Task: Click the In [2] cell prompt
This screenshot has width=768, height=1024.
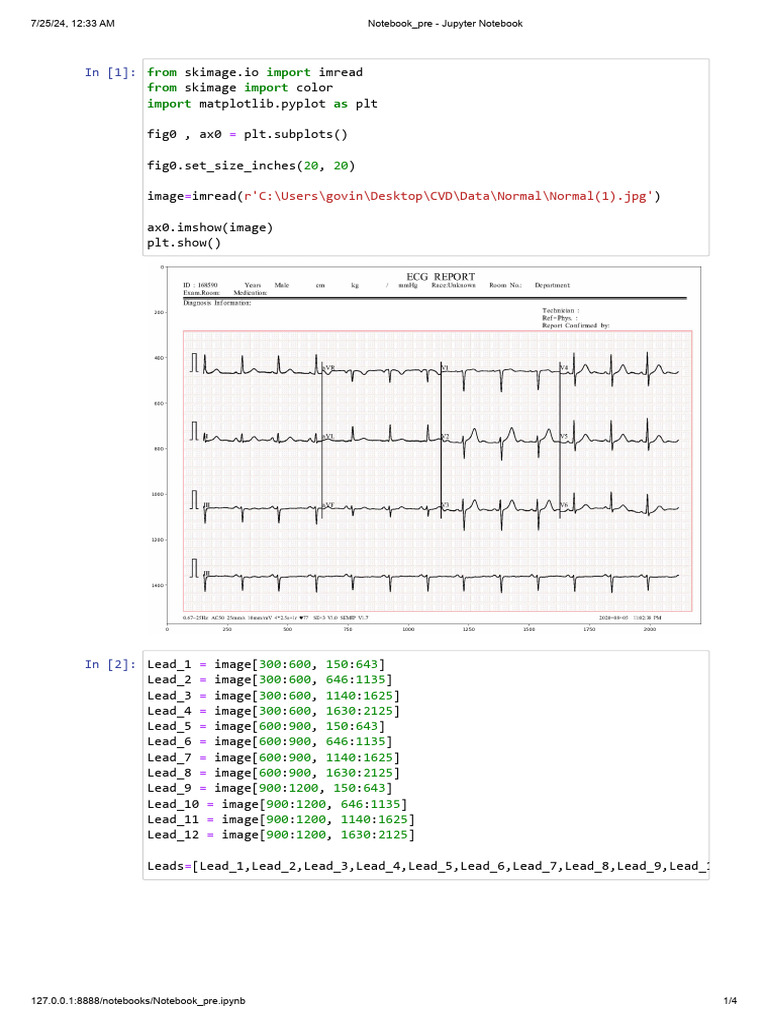Action: (111, 664)
